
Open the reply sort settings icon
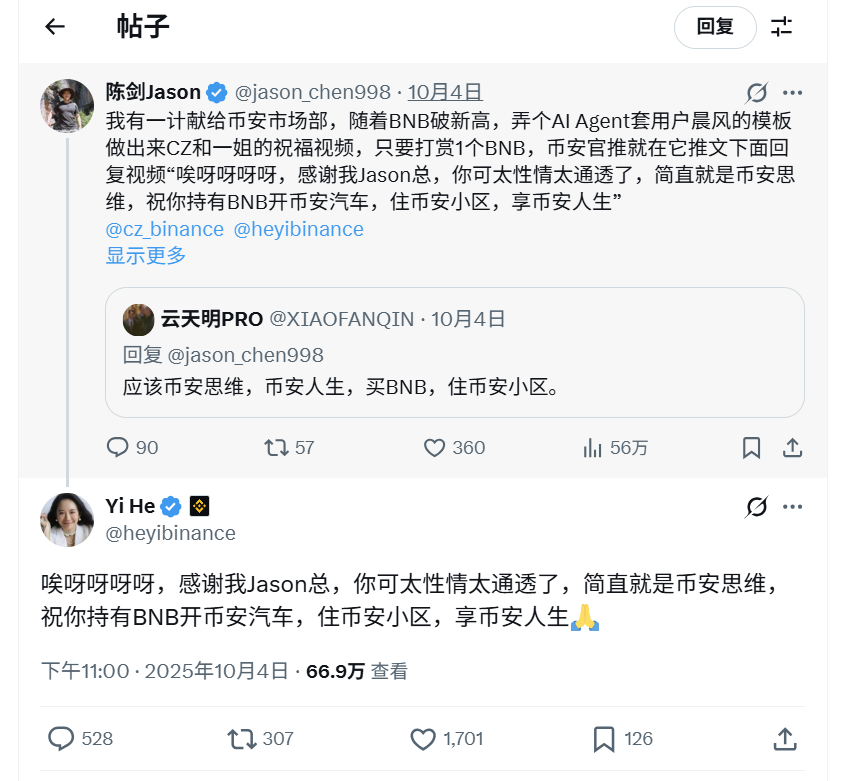[781, 27]
